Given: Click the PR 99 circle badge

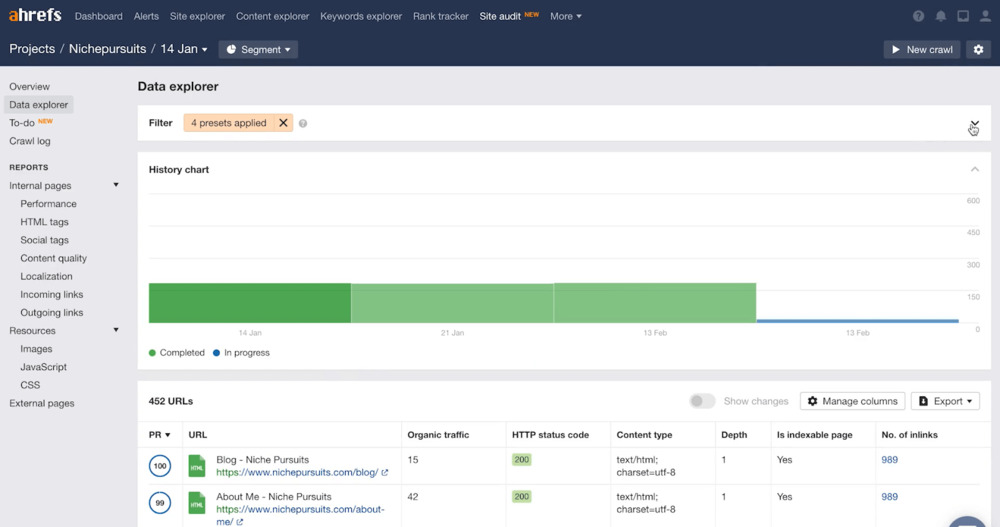Looking at the screenshot, I should [160, 503].
